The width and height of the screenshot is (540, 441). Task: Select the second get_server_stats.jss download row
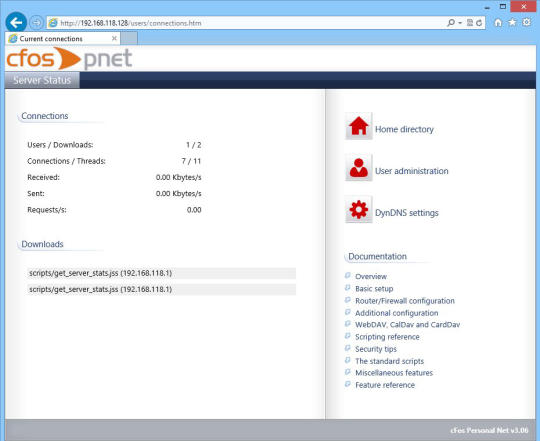tap(161, 290)
